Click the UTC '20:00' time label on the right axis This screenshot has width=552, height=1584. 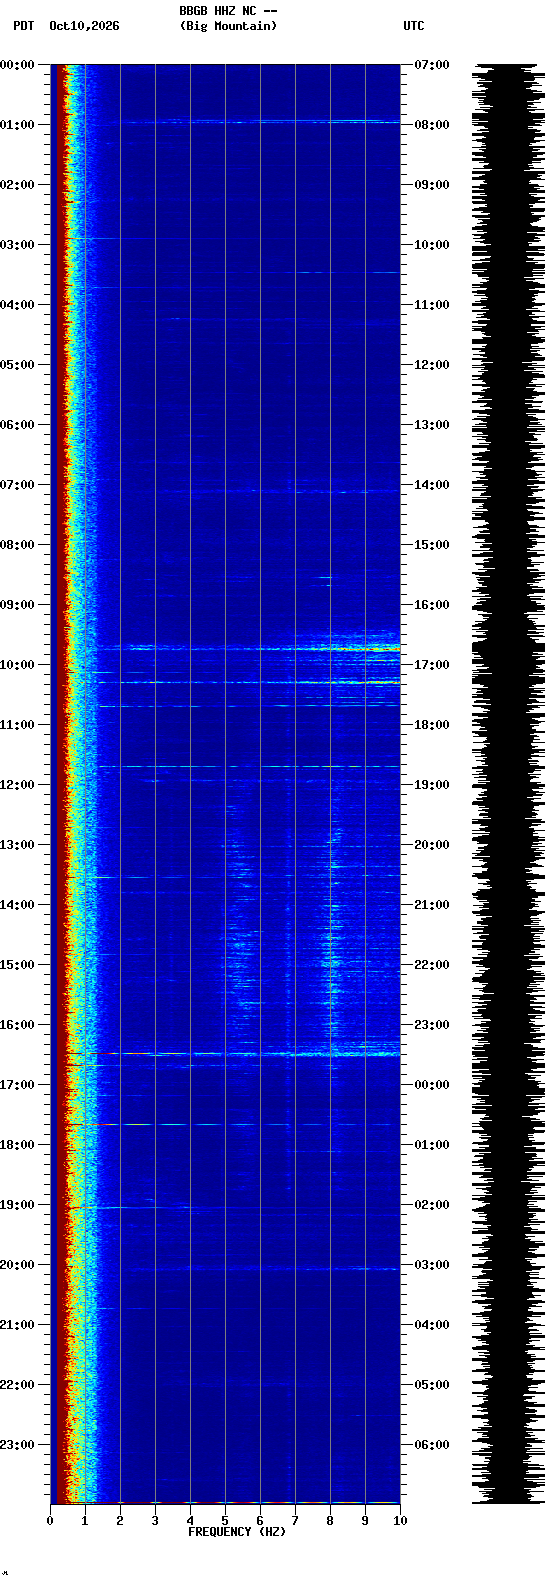[432, 845]
